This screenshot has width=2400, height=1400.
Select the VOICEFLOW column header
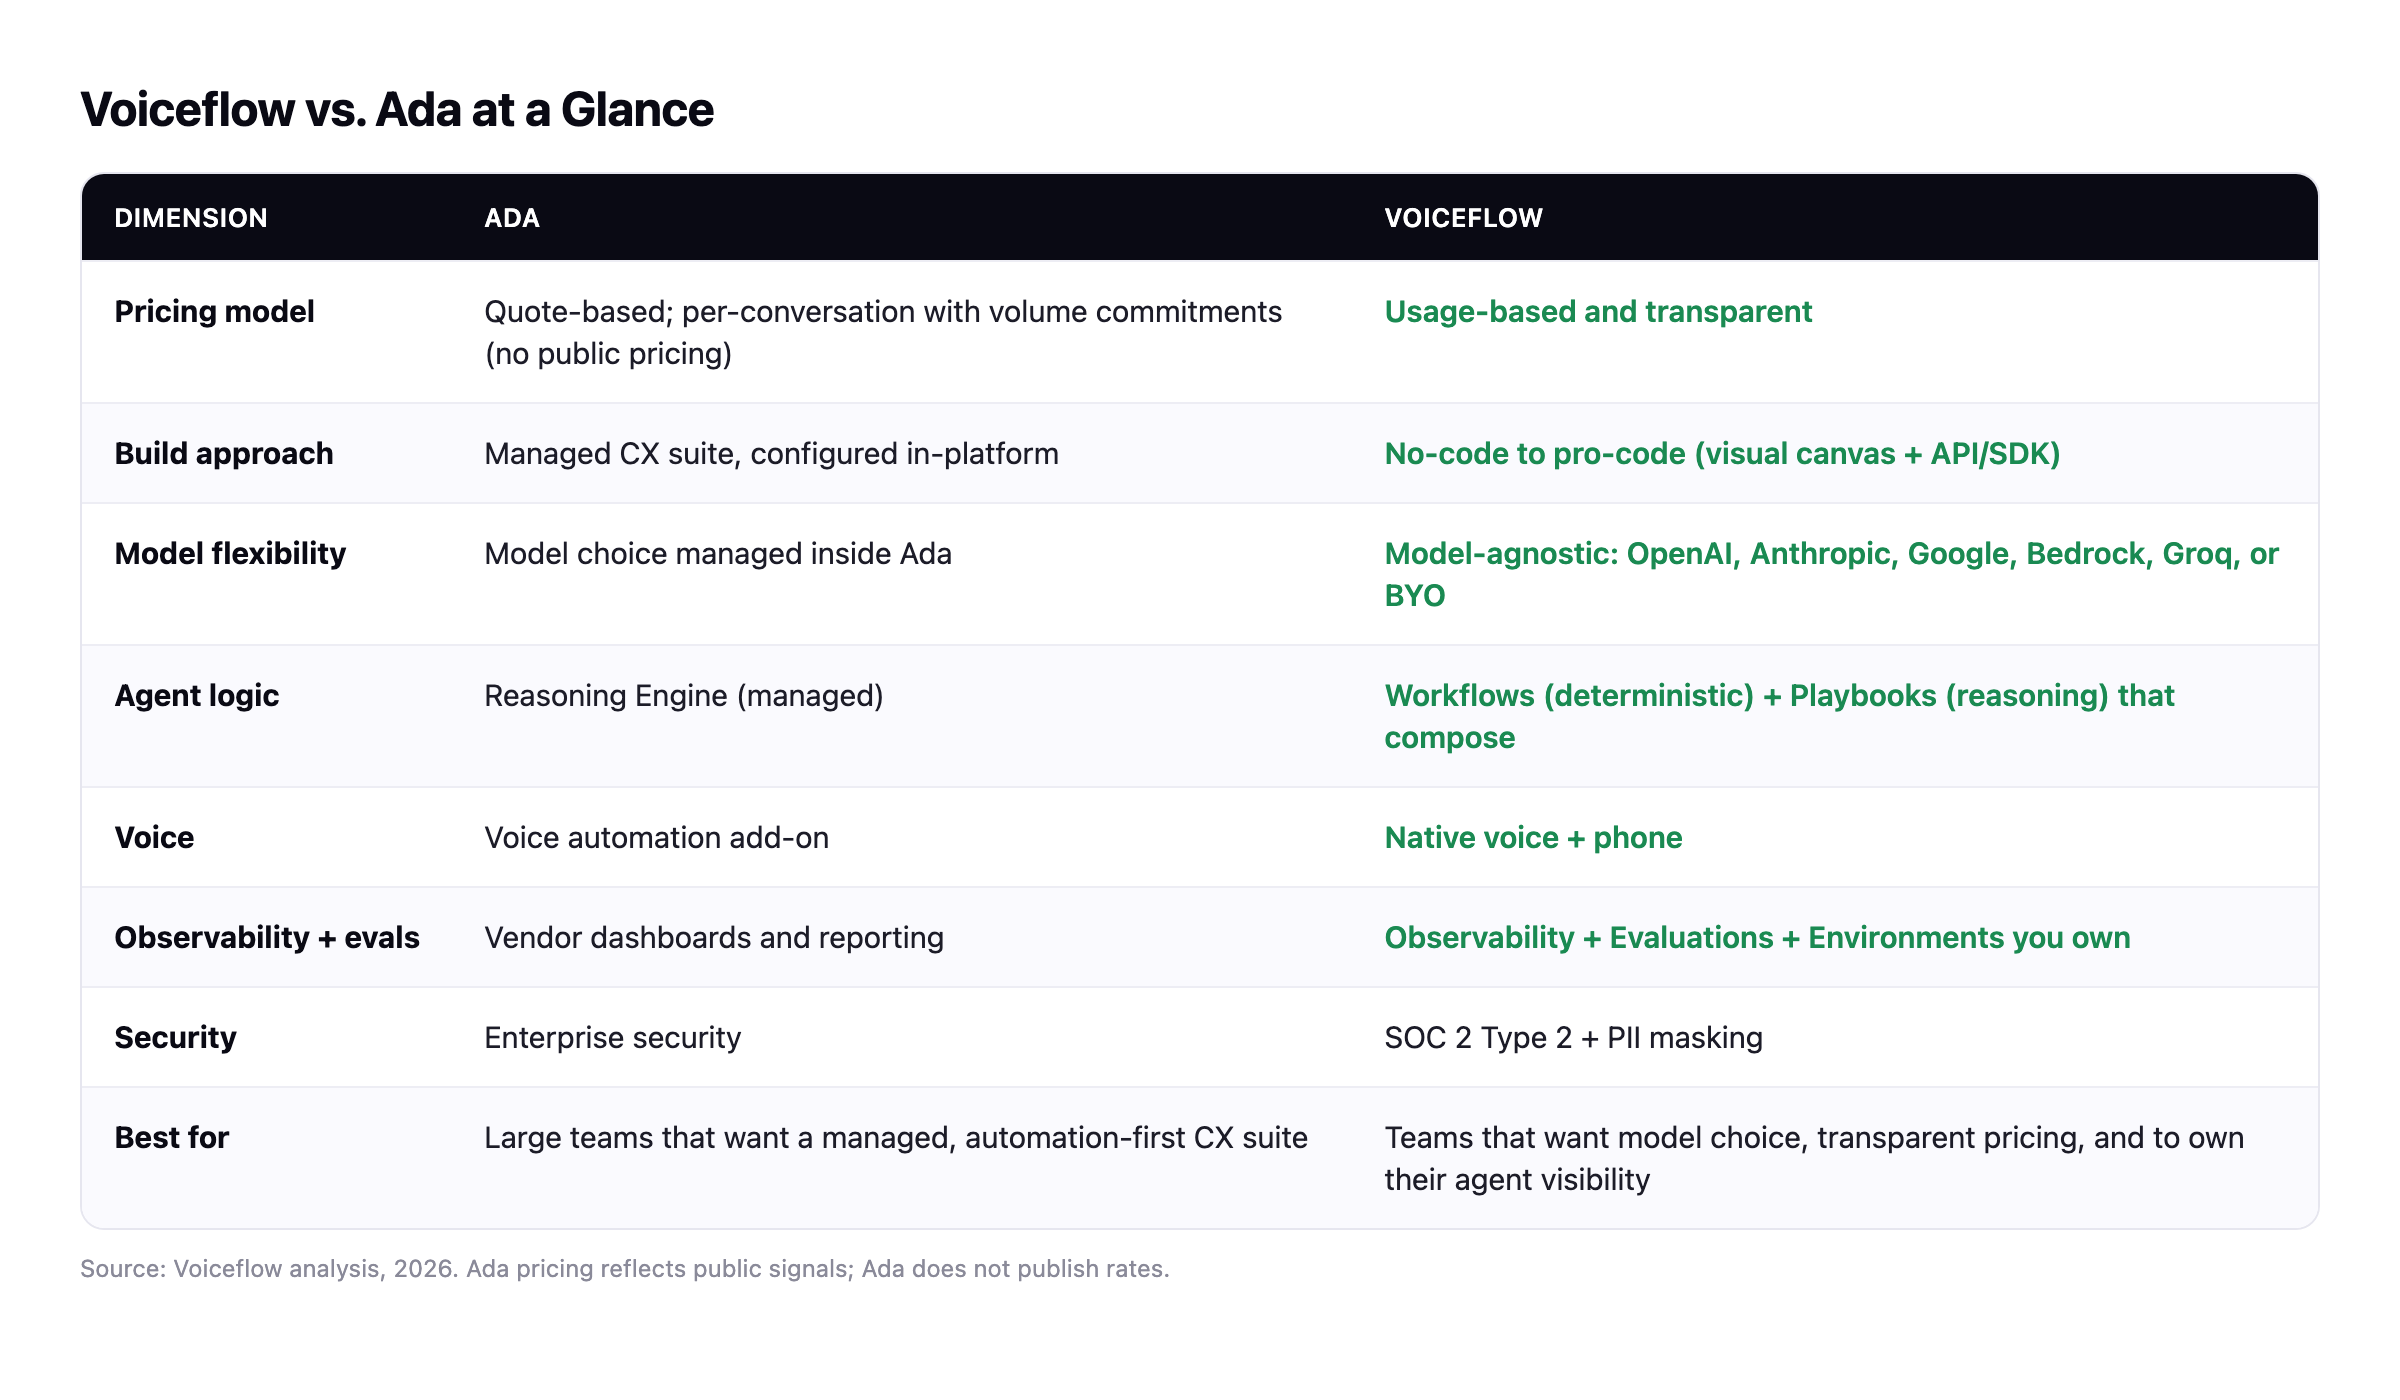1464,218
